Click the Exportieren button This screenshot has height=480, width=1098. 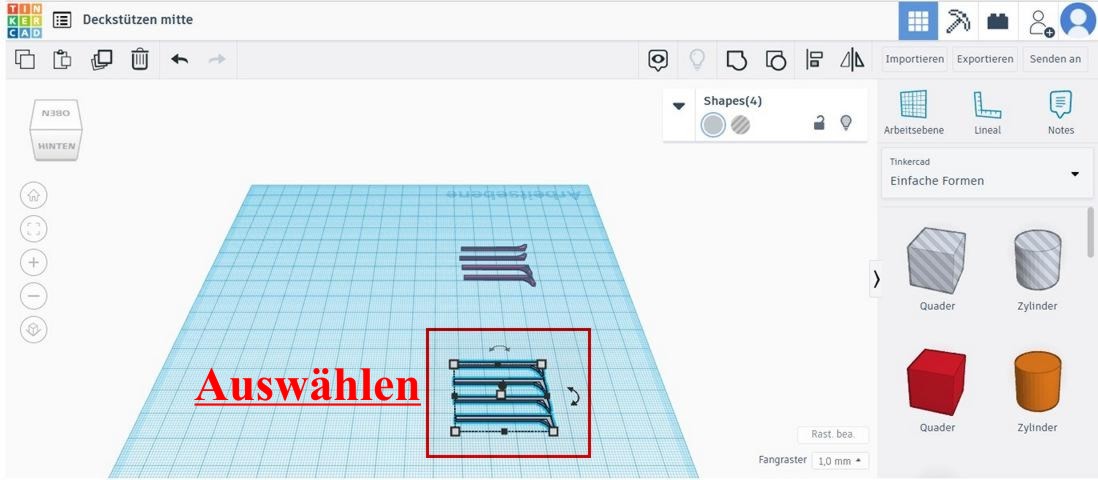pos(985,59)
